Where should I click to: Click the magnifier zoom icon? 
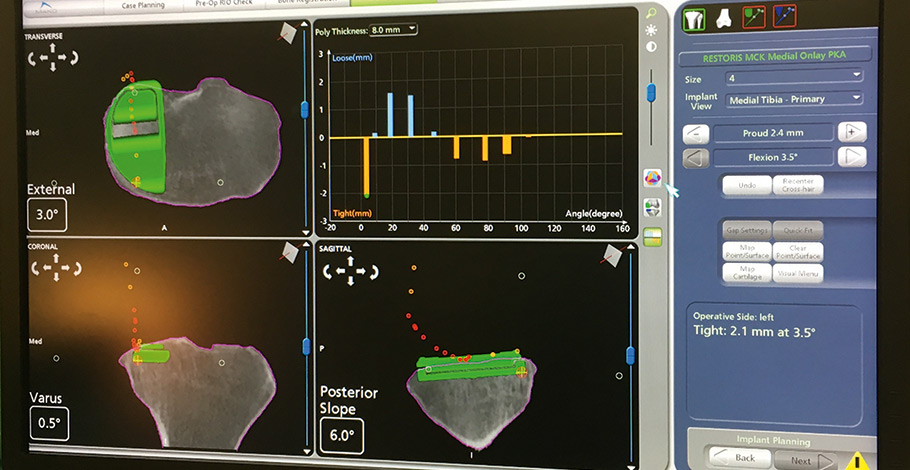[652, 14]
